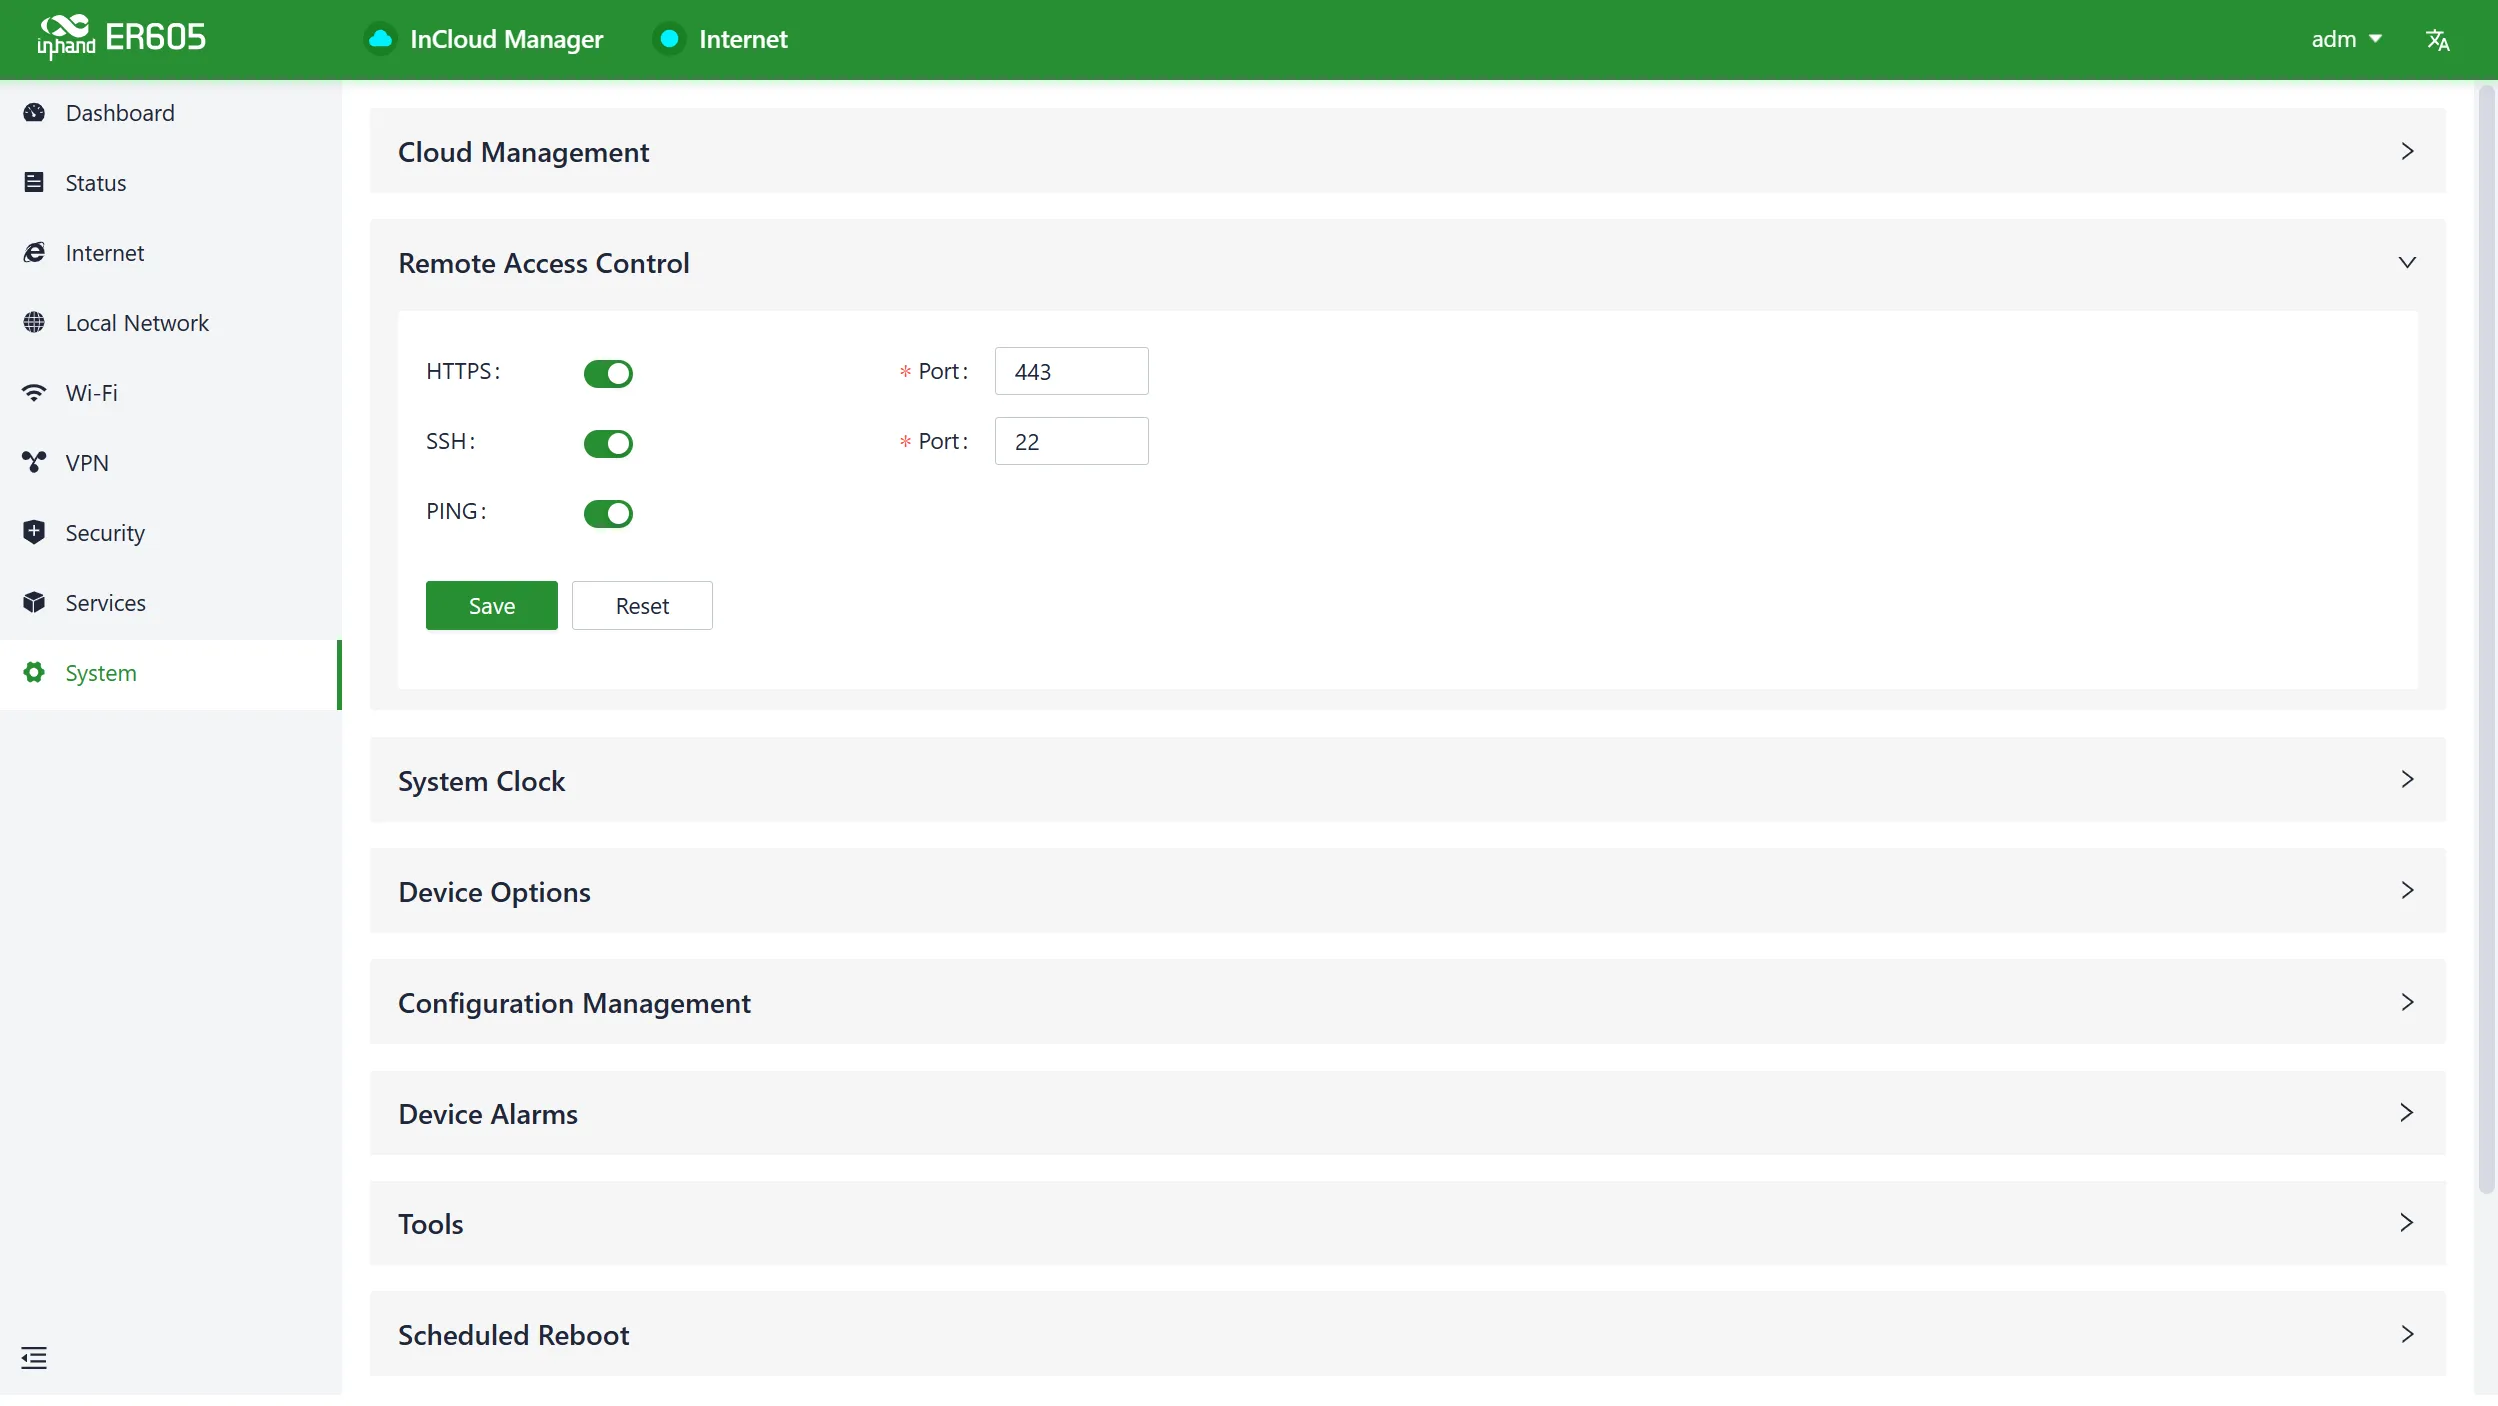Click the Security shield icon

34,532
